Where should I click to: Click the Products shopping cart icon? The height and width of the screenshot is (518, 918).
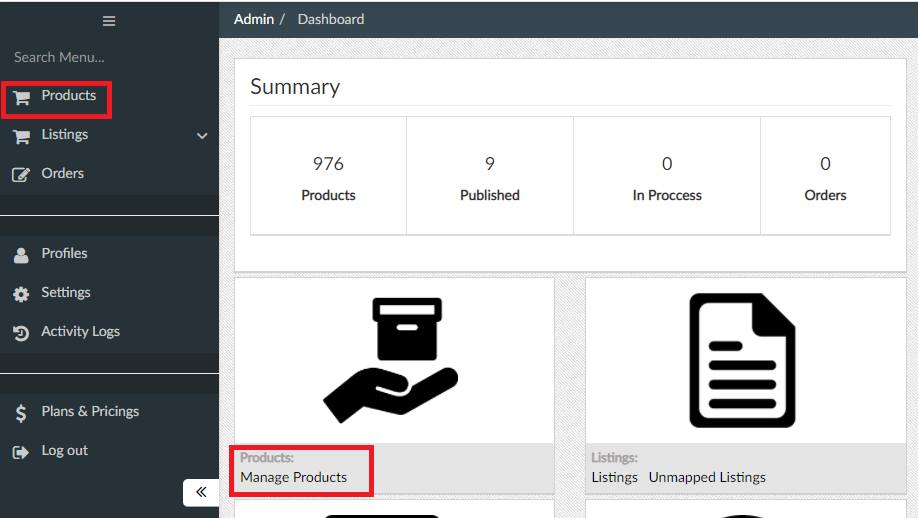pyautogui.click(x=22, y=98)
